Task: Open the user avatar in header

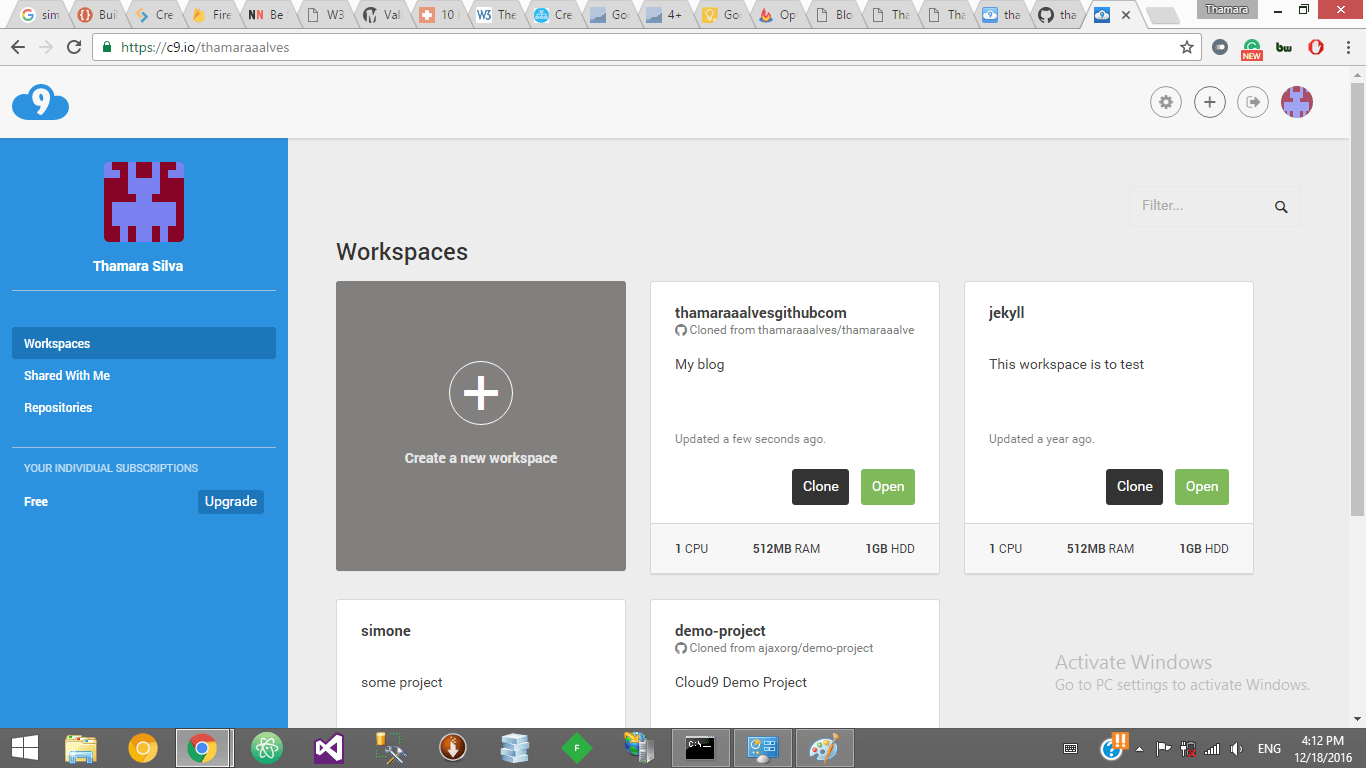Action: click(1297, 102)
